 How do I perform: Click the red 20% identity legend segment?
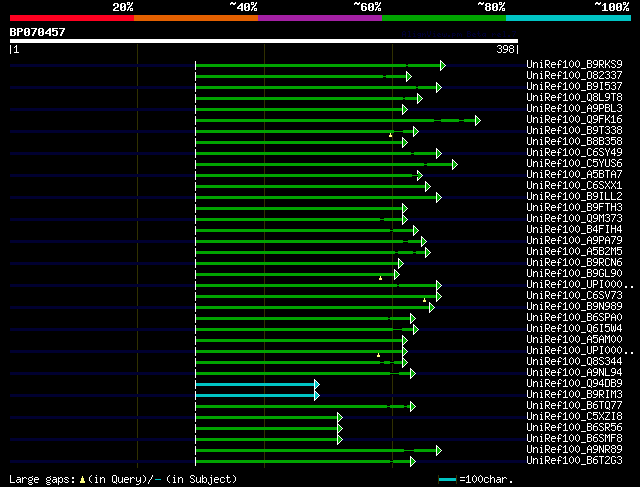click(72, 18)
